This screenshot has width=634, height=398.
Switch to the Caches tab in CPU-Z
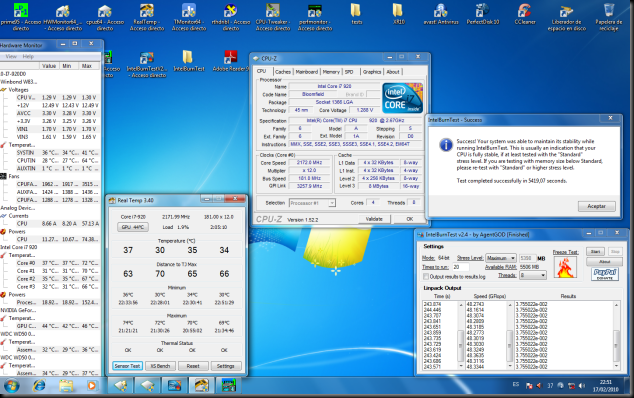tap(283, 72)
